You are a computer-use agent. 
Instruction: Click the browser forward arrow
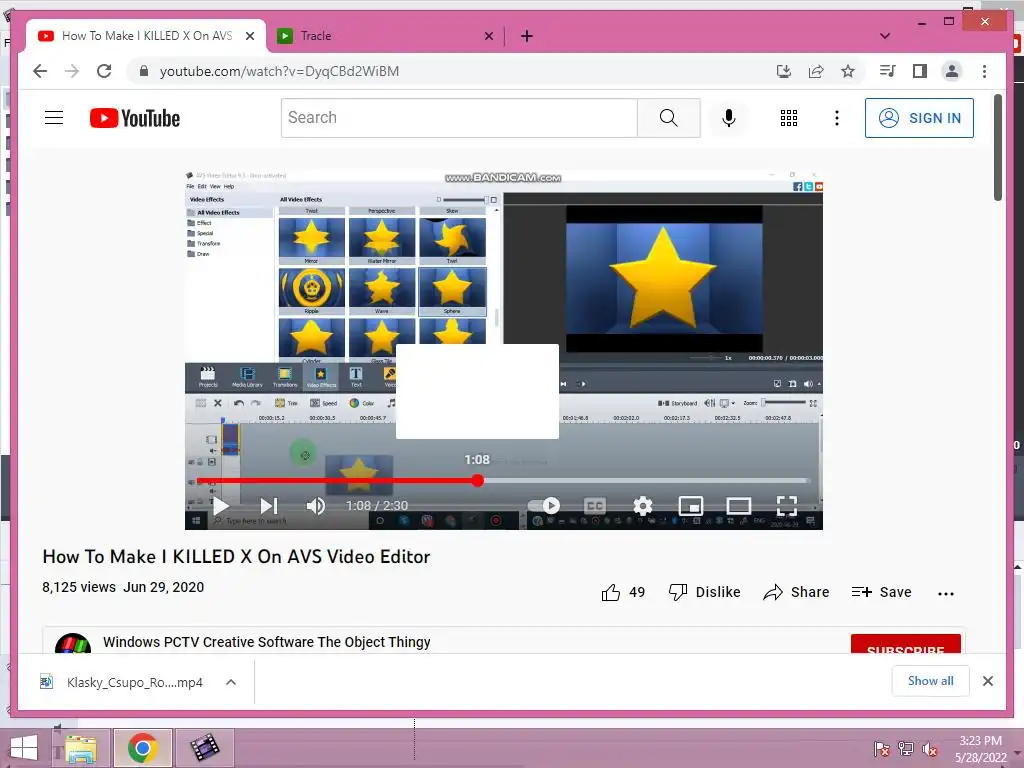(72, 71)
